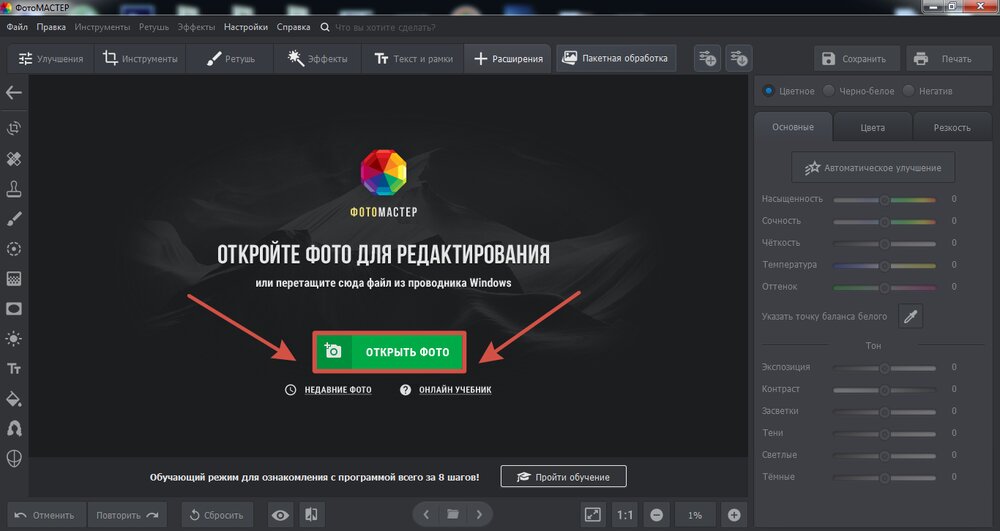Click the Чёткость slider

pyautogui.click(x=885, y=244)
